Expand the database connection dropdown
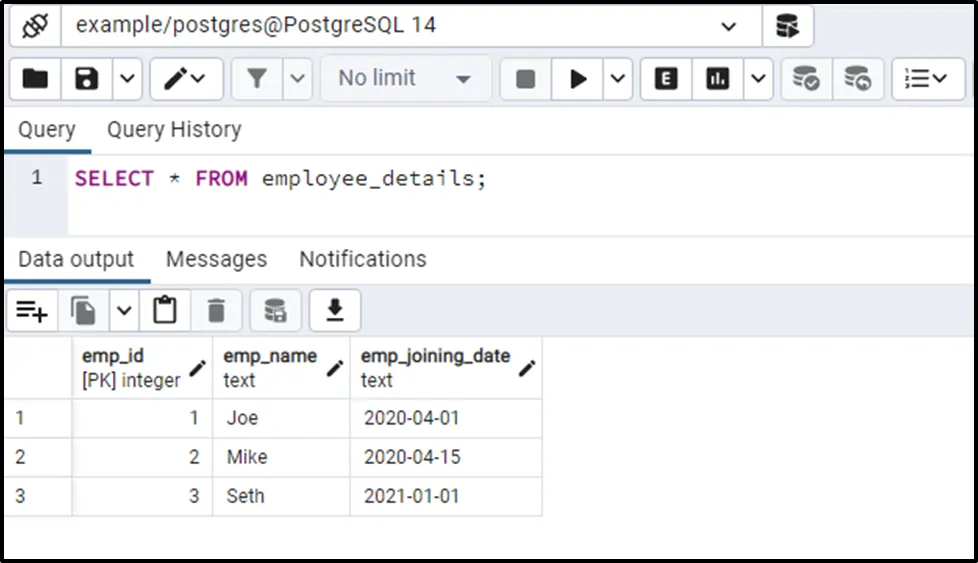978x563 pixels. tap(728, 26)
